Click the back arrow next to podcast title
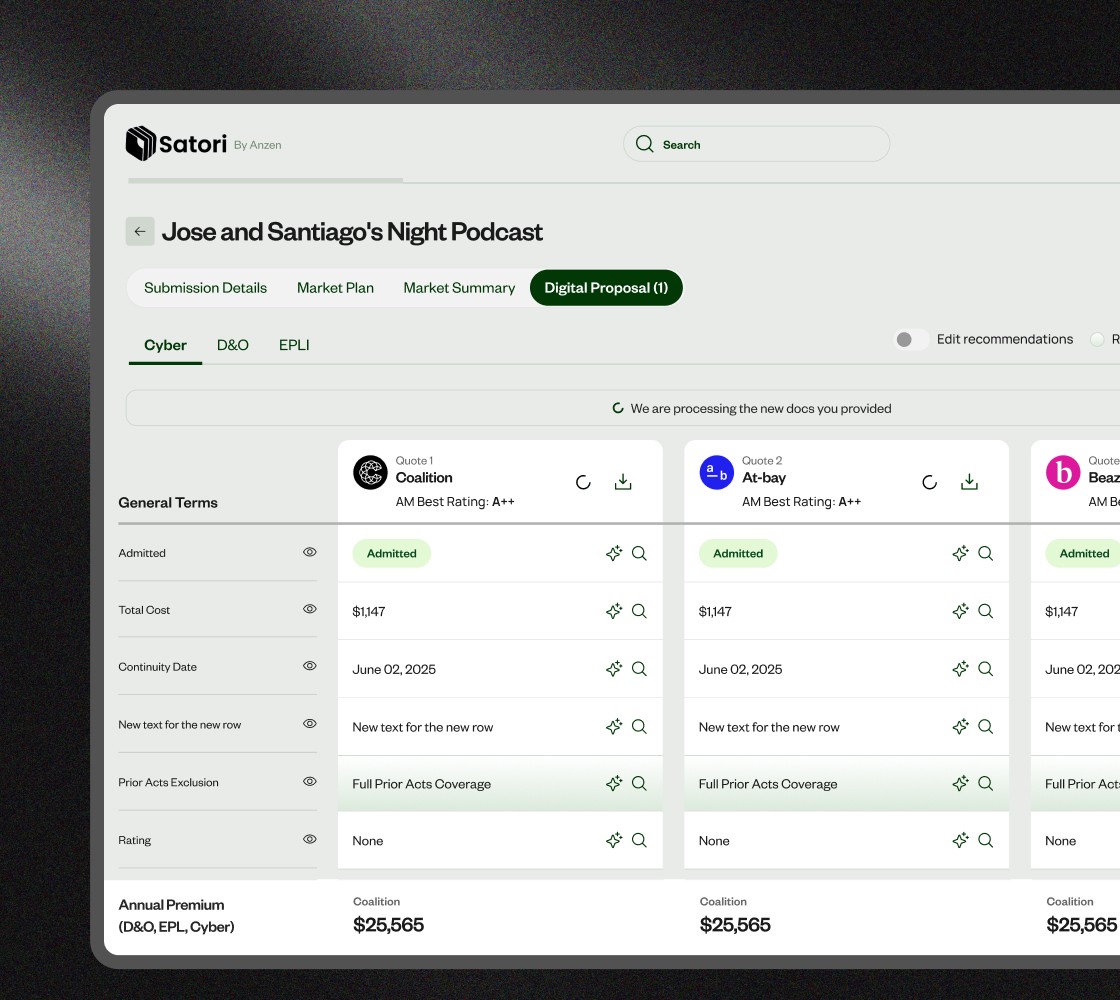Viewport: 1120px width, 1000px height. coord(140,231)
